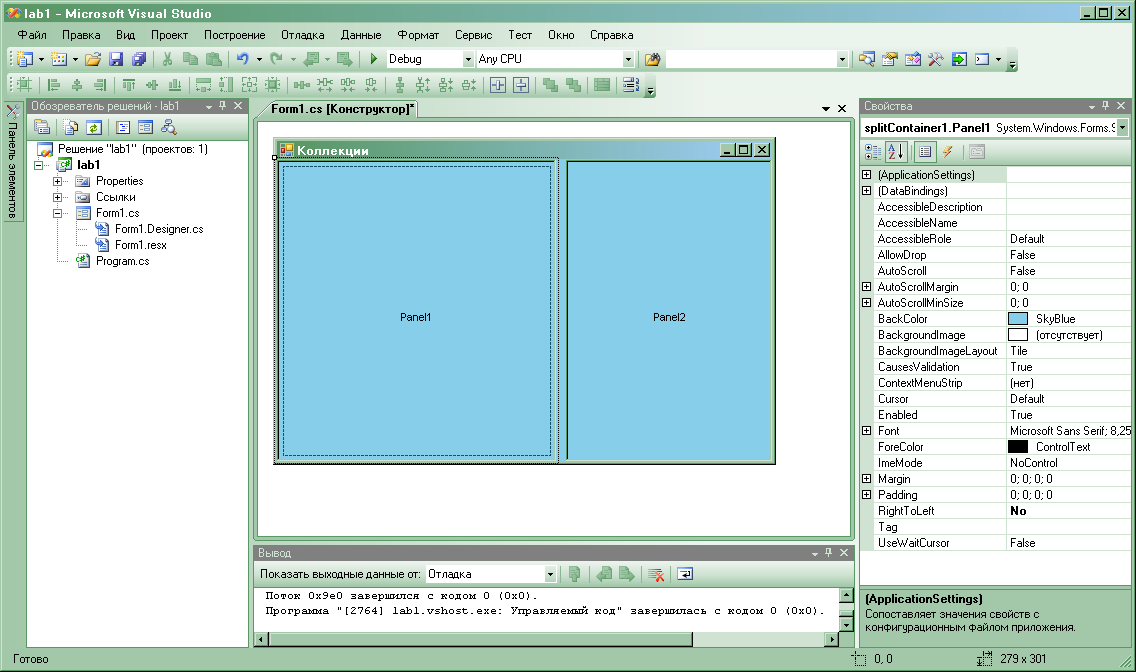Open the Properties window toolbar icon
The image size is (1136, 672).
pos(890,59)
